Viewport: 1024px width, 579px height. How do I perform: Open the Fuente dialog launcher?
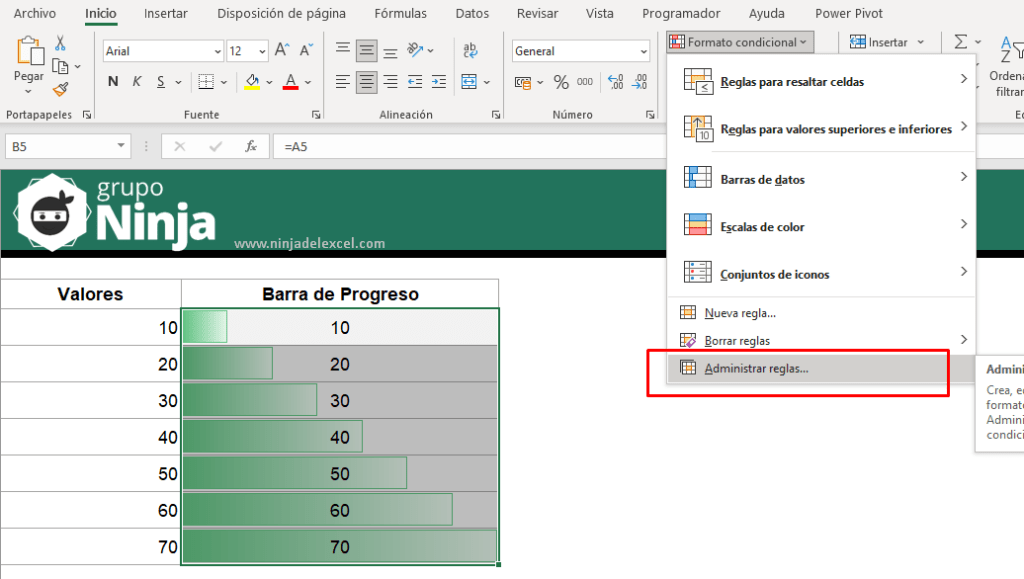pos(316,115)
